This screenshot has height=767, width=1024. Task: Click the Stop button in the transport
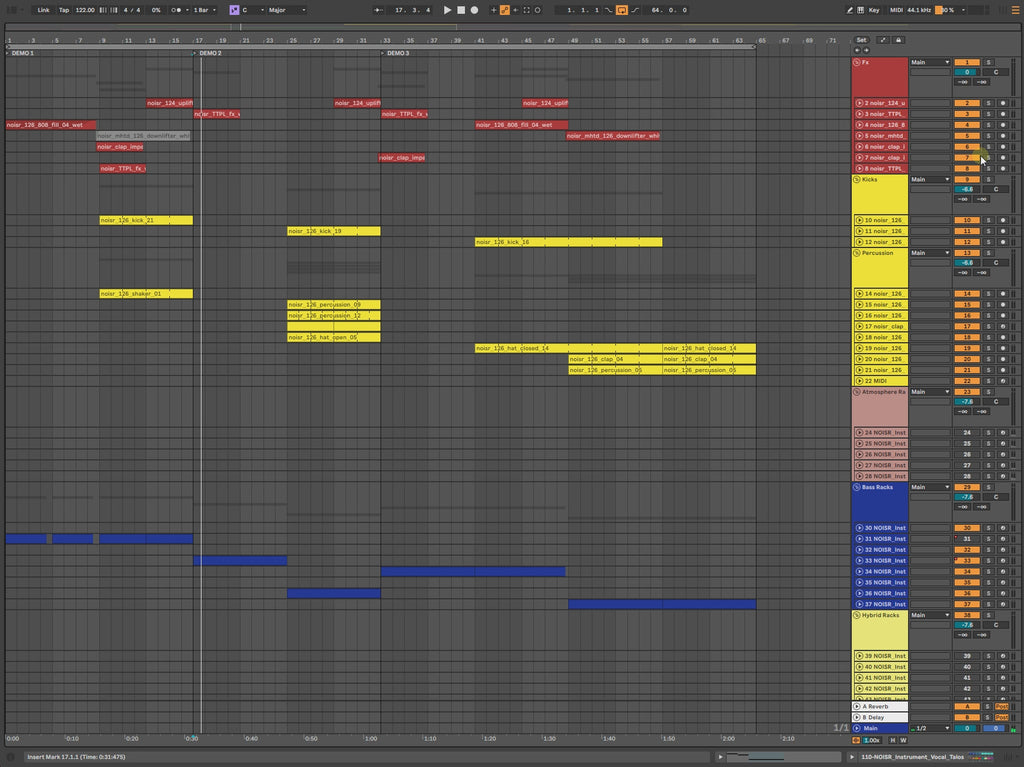point(460,10)
